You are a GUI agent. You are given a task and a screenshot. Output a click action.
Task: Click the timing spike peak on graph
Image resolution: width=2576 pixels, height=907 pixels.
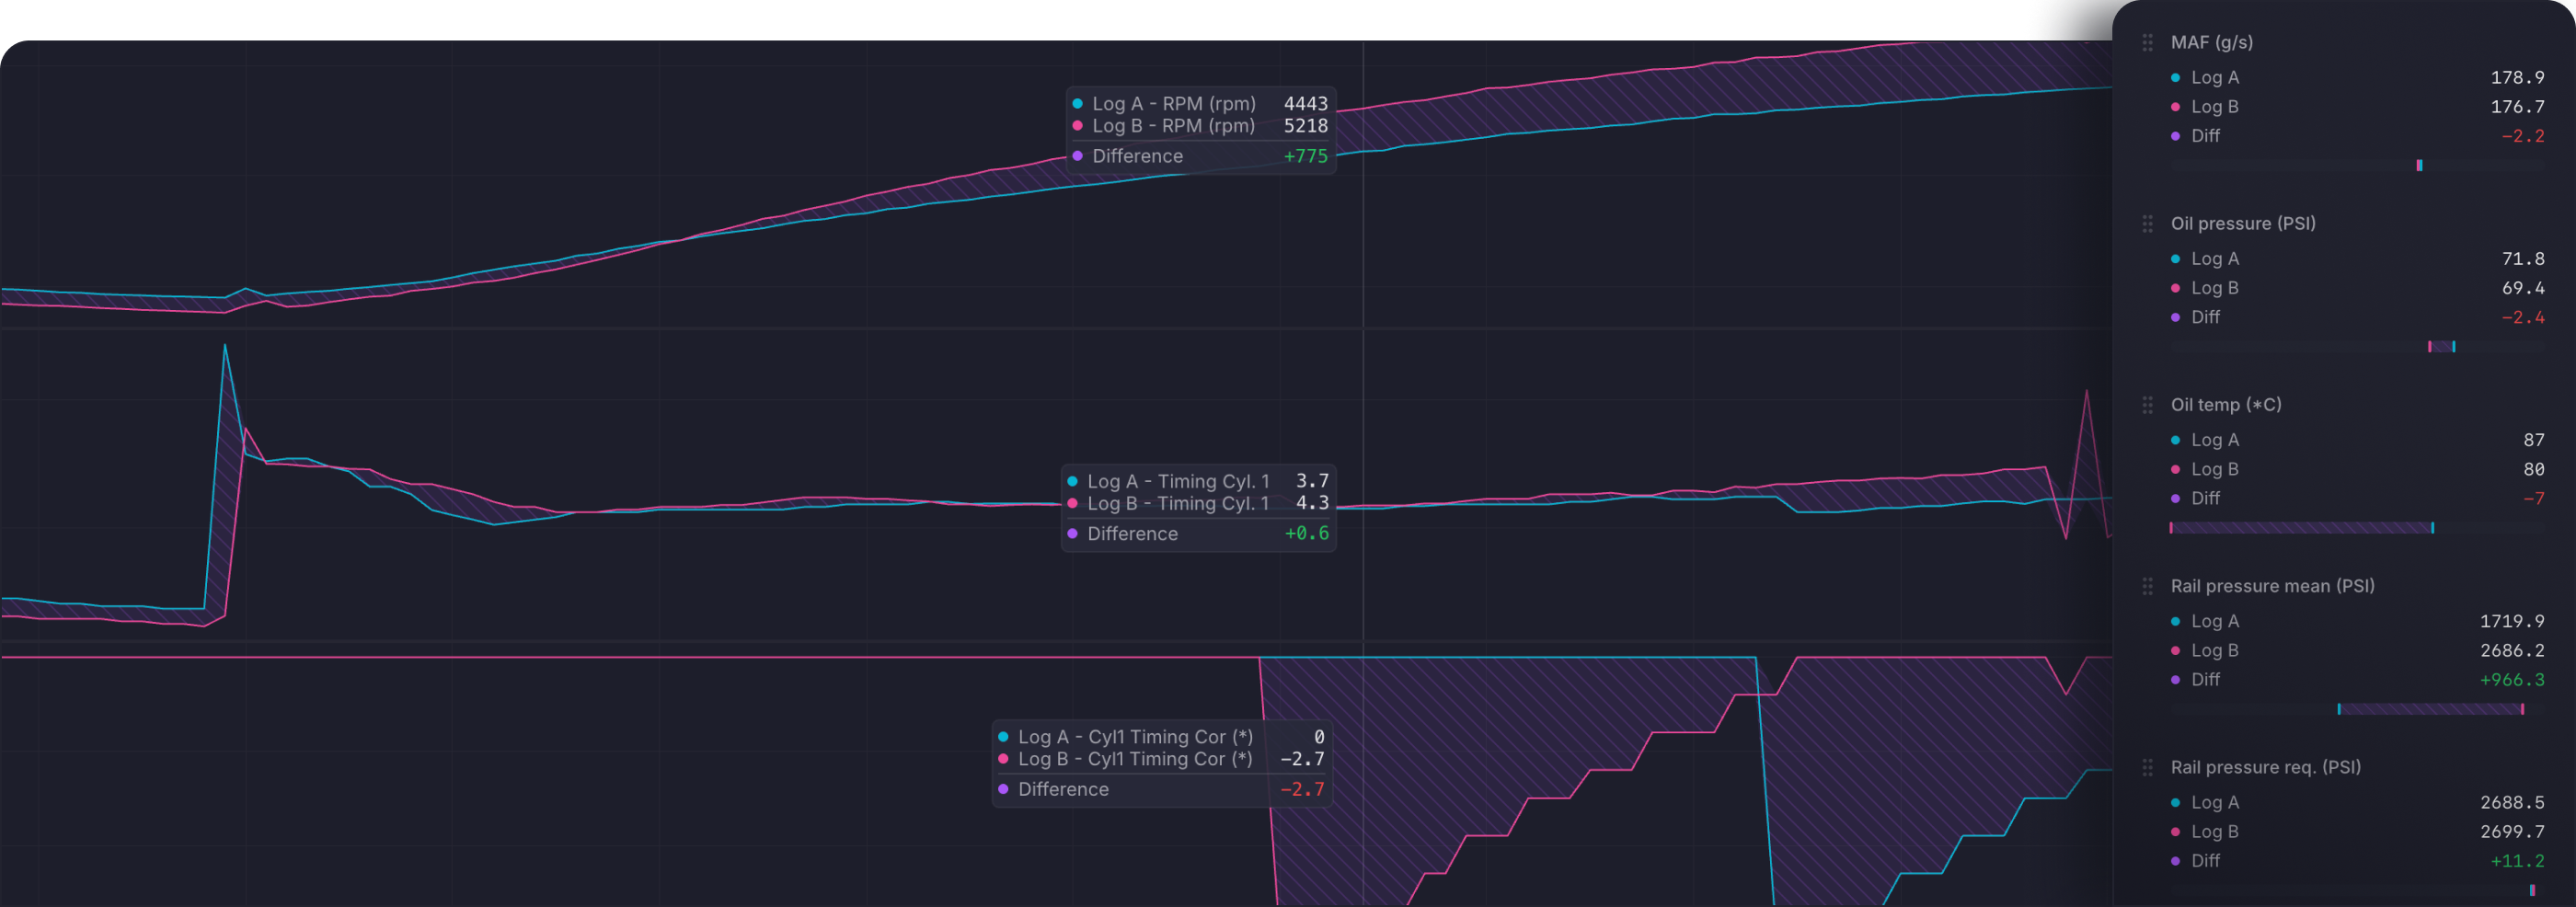(225, 346)
